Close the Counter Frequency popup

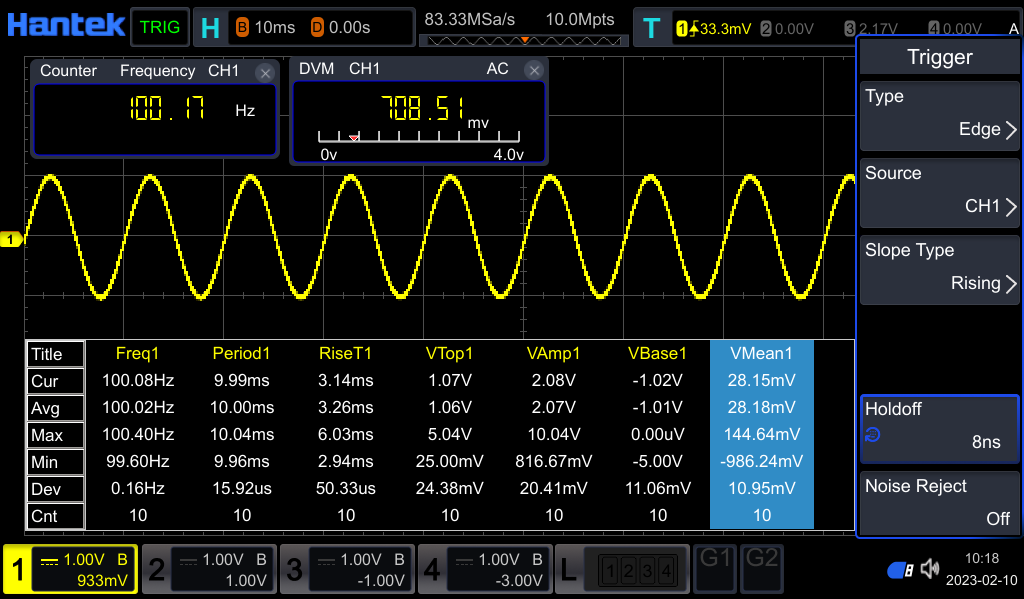[x=264, y=71]
